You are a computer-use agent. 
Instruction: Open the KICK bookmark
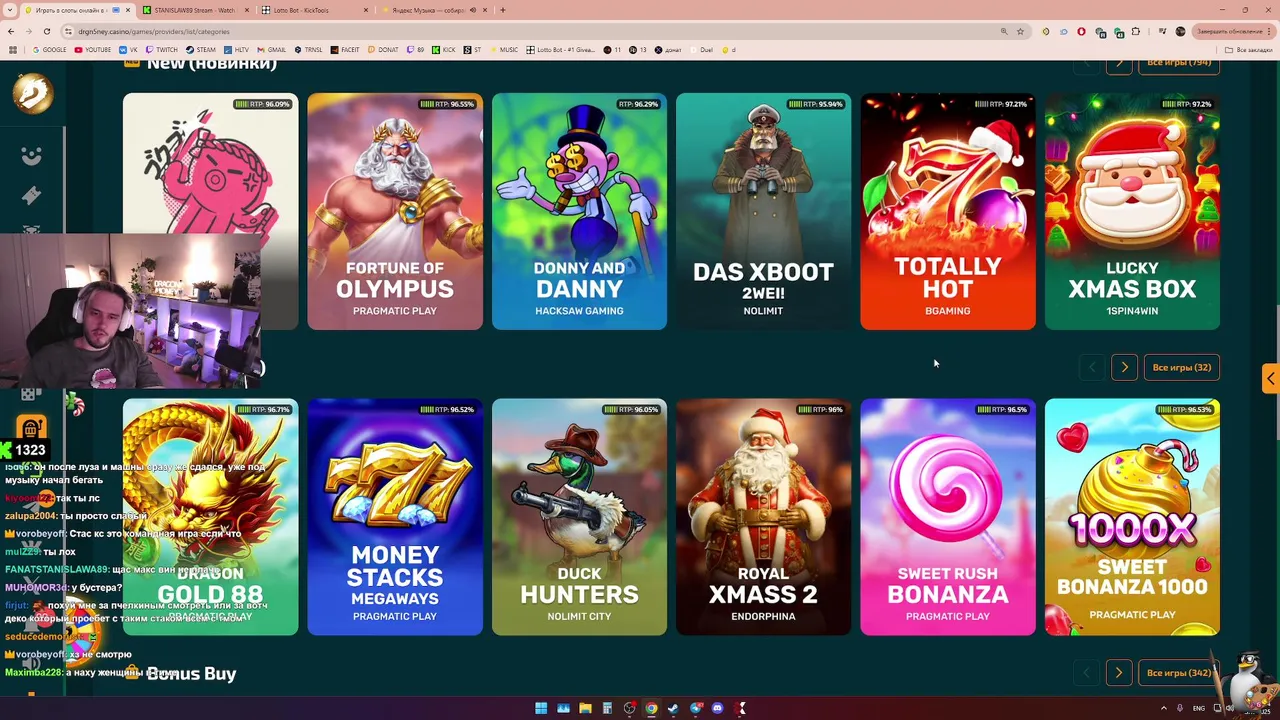tap(444, 50)
